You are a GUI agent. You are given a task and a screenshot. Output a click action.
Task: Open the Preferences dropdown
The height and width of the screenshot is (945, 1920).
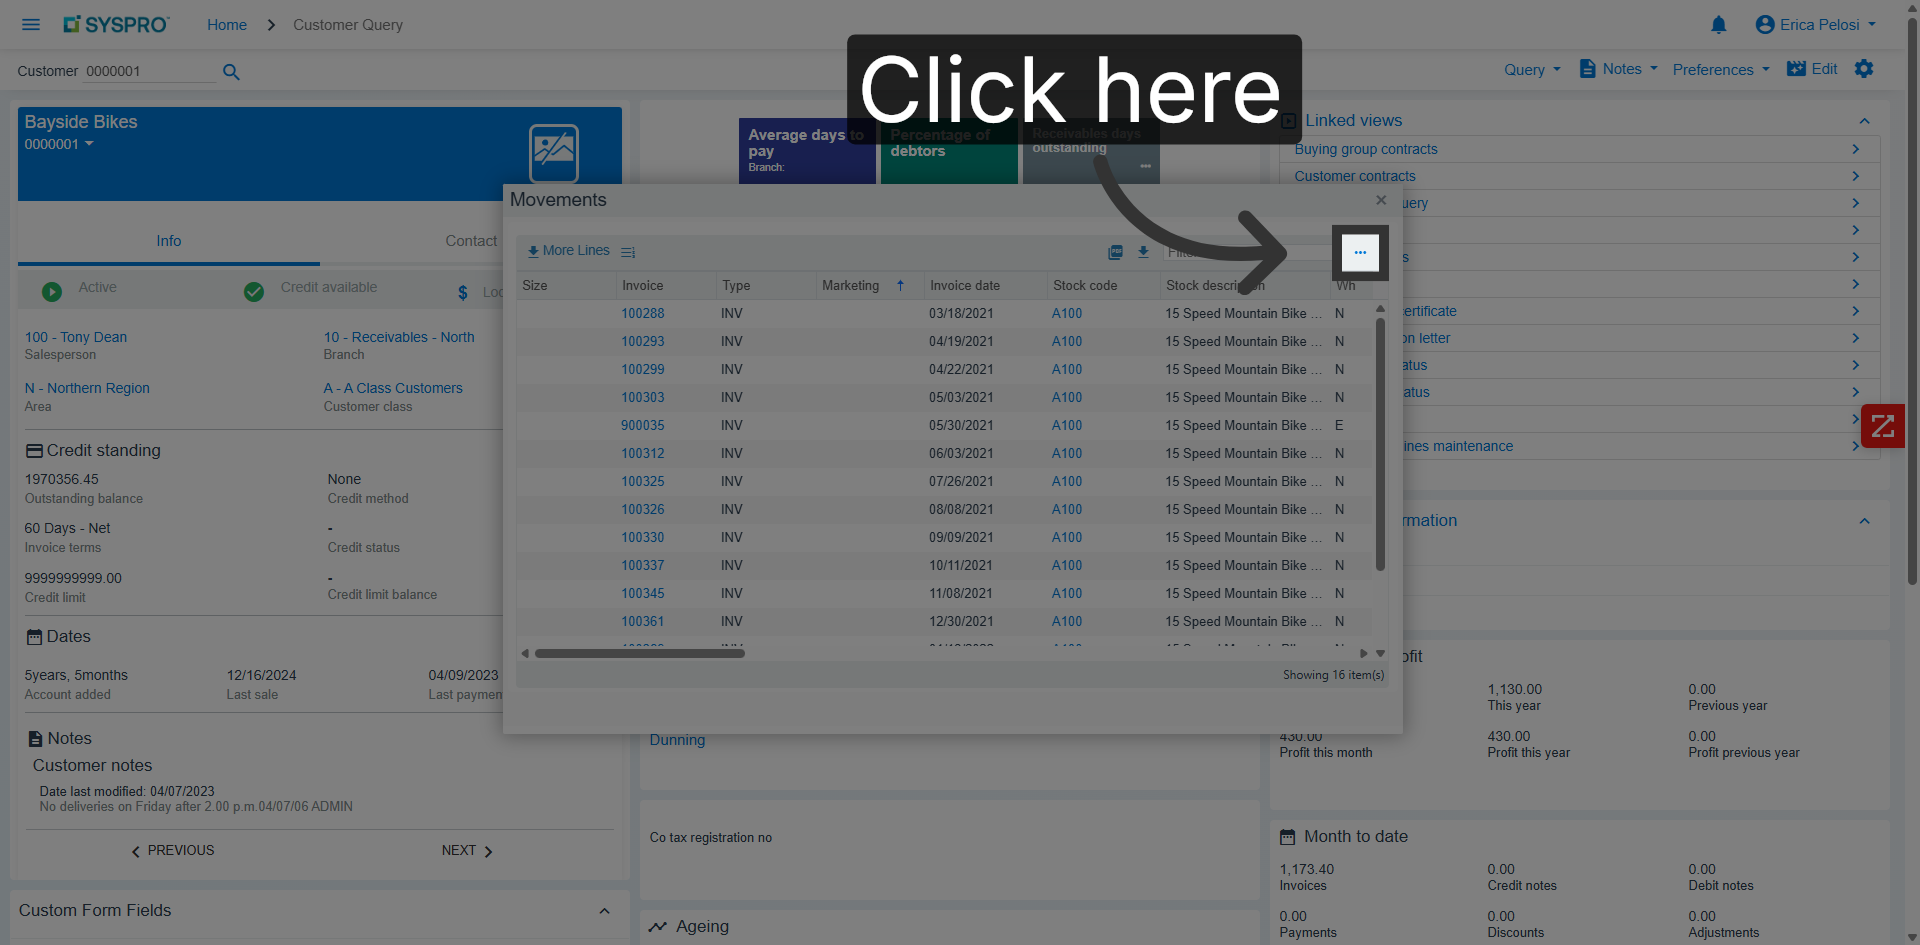tap(1721, 70)
